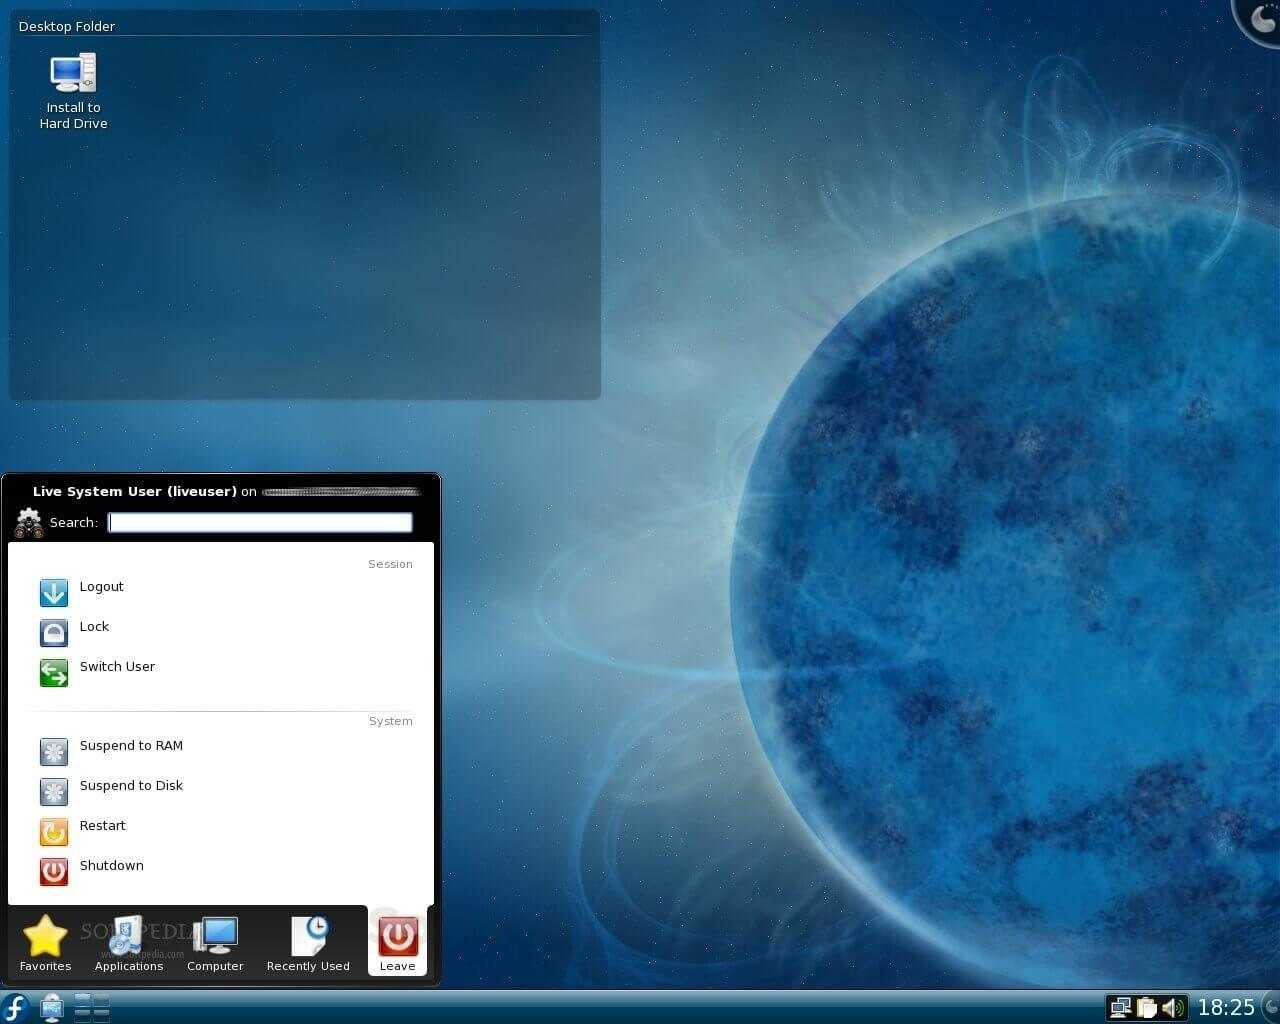Click the search binoculars icon
The image size is (1280, 1024).
(29, 523)
